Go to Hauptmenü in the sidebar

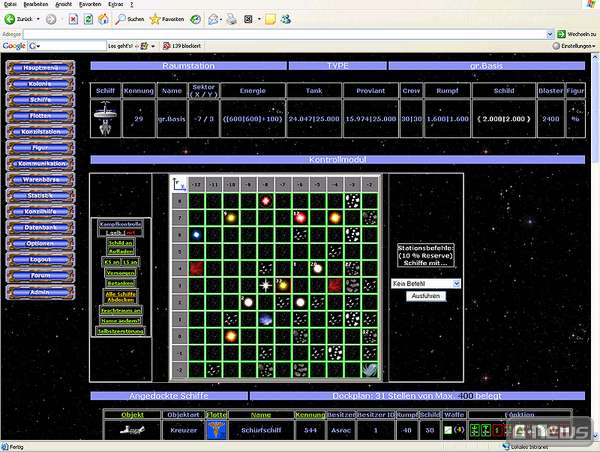[40, 68]
